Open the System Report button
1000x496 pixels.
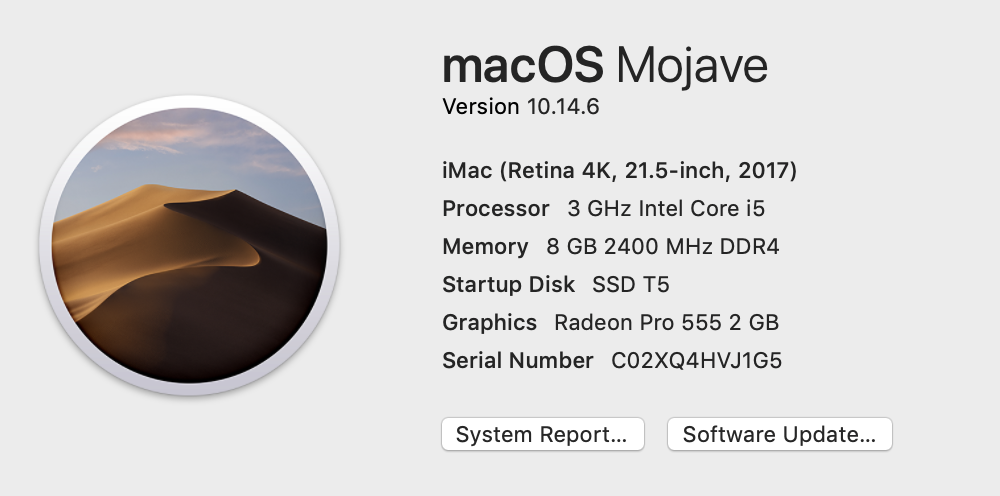pos(542,435)
